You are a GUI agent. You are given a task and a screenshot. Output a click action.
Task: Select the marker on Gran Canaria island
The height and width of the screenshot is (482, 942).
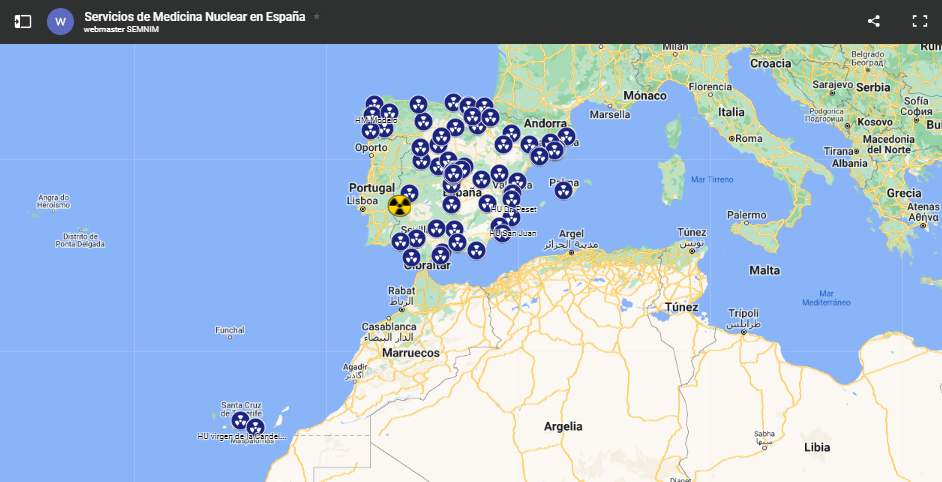pos(256,428)
